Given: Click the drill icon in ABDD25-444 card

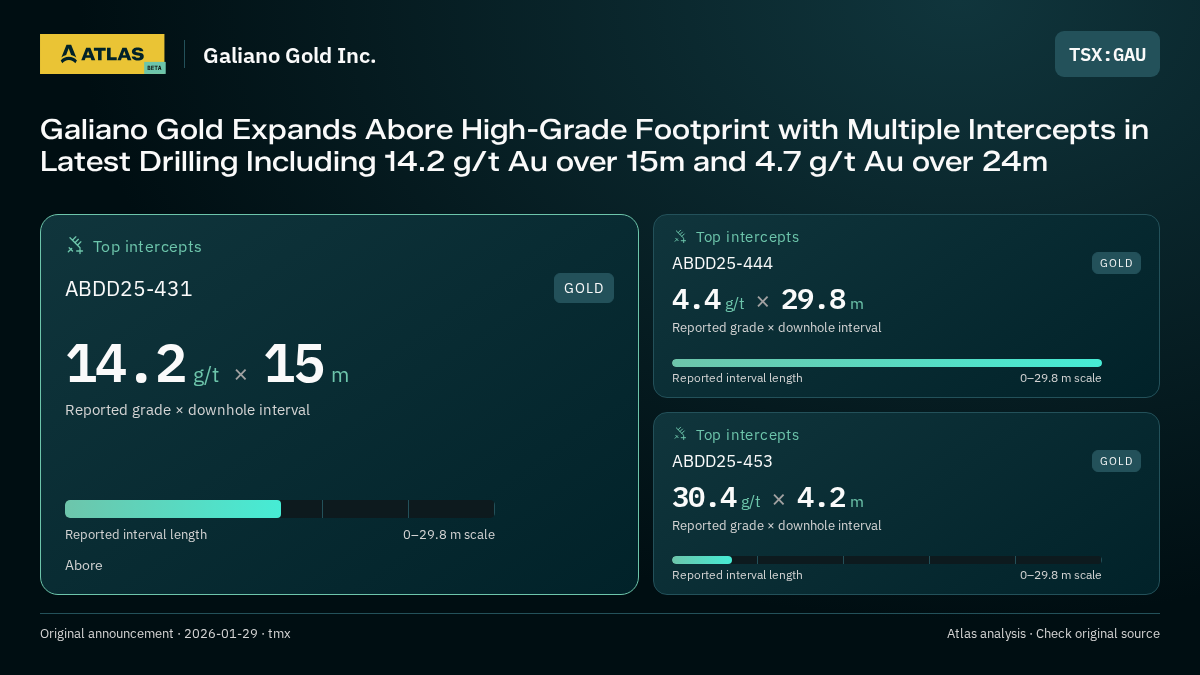Looking at the screenshot, I should [680, 236].
